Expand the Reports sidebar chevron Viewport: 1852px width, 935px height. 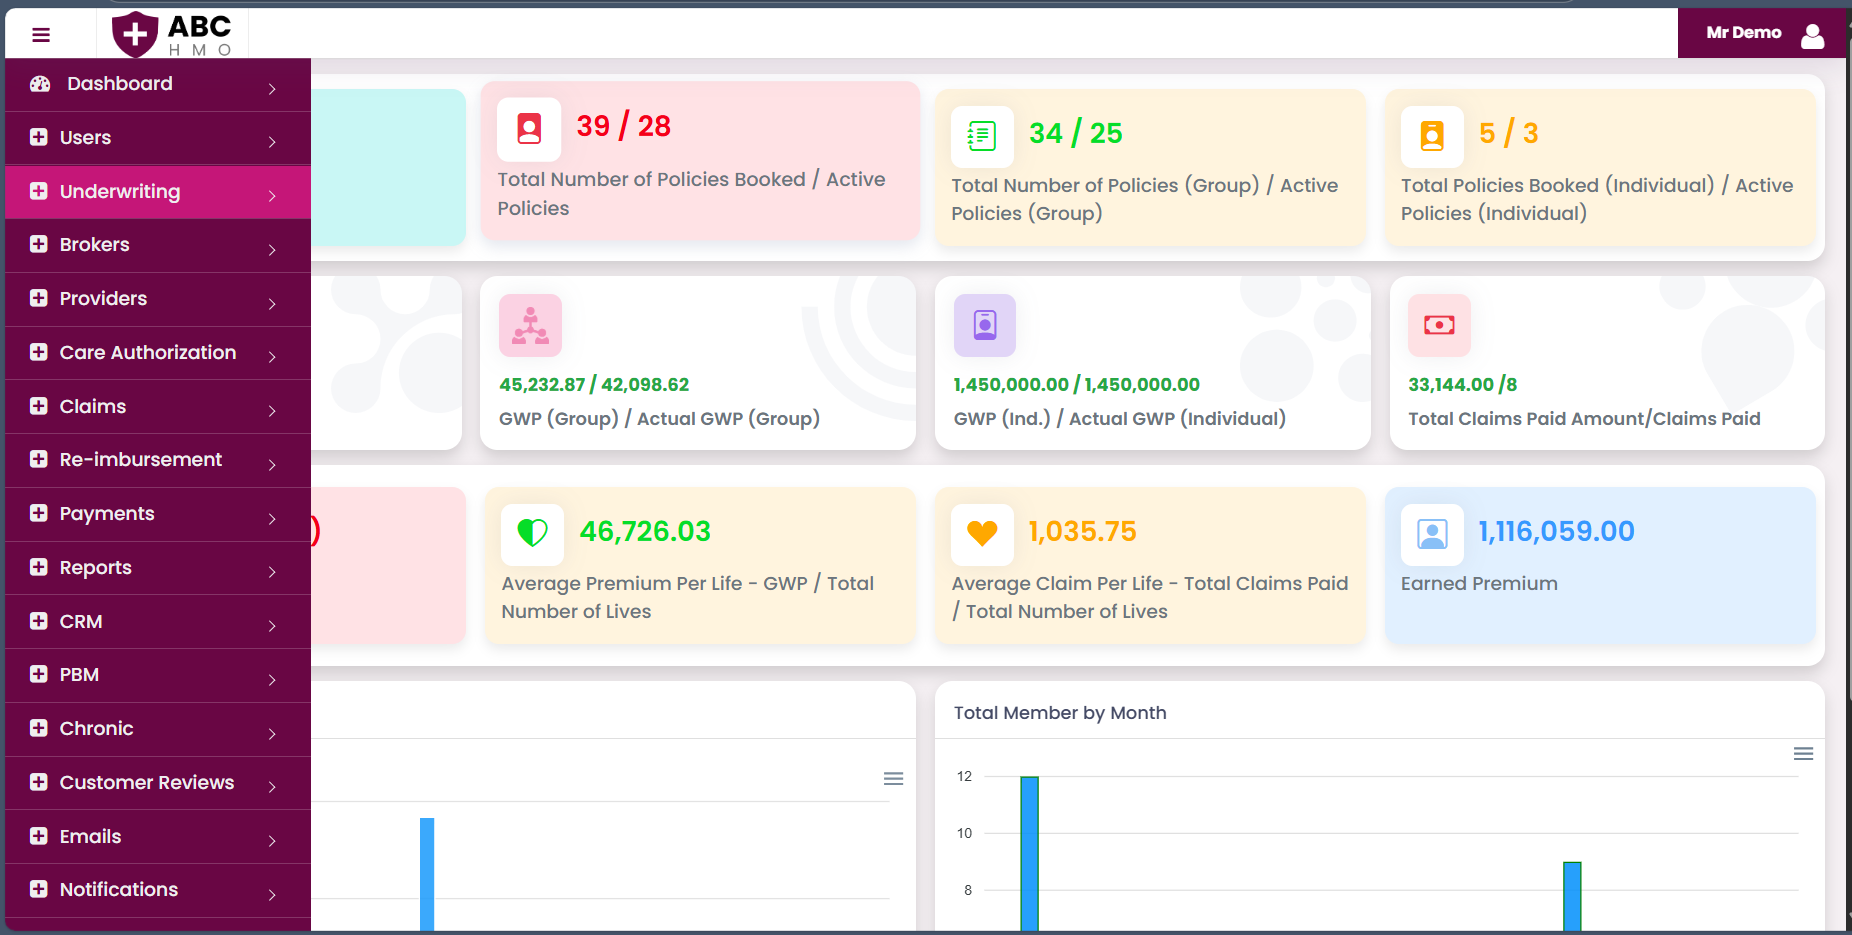[272, 572]
